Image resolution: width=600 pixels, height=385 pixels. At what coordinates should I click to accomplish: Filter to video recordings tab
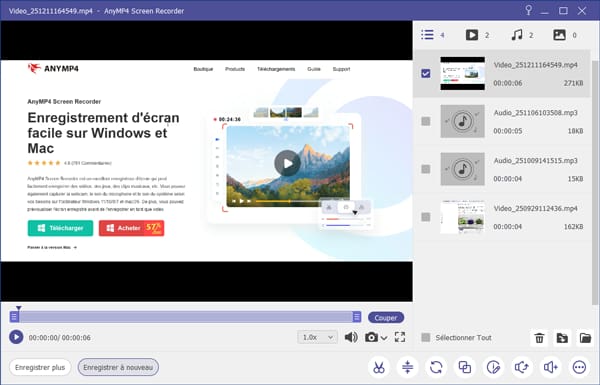(472, 35)
